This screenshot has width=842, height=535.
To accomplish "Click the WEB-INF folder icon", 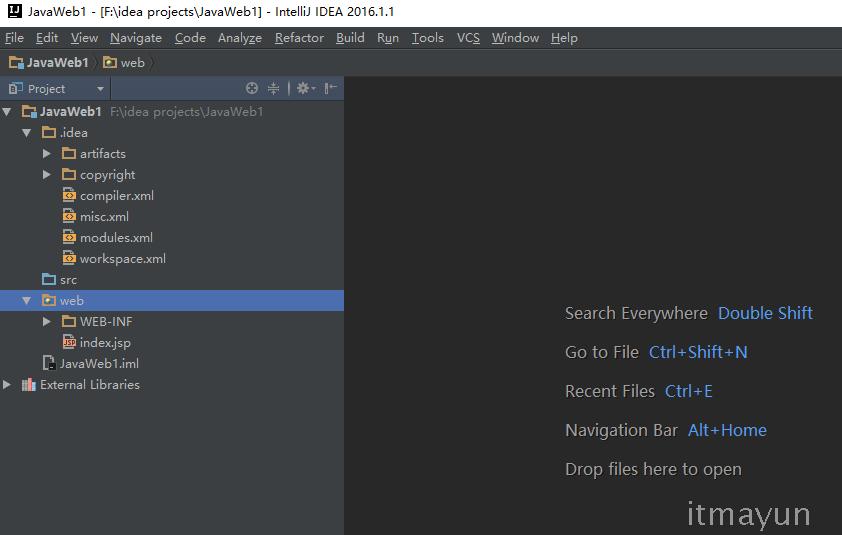I will 69,321.
